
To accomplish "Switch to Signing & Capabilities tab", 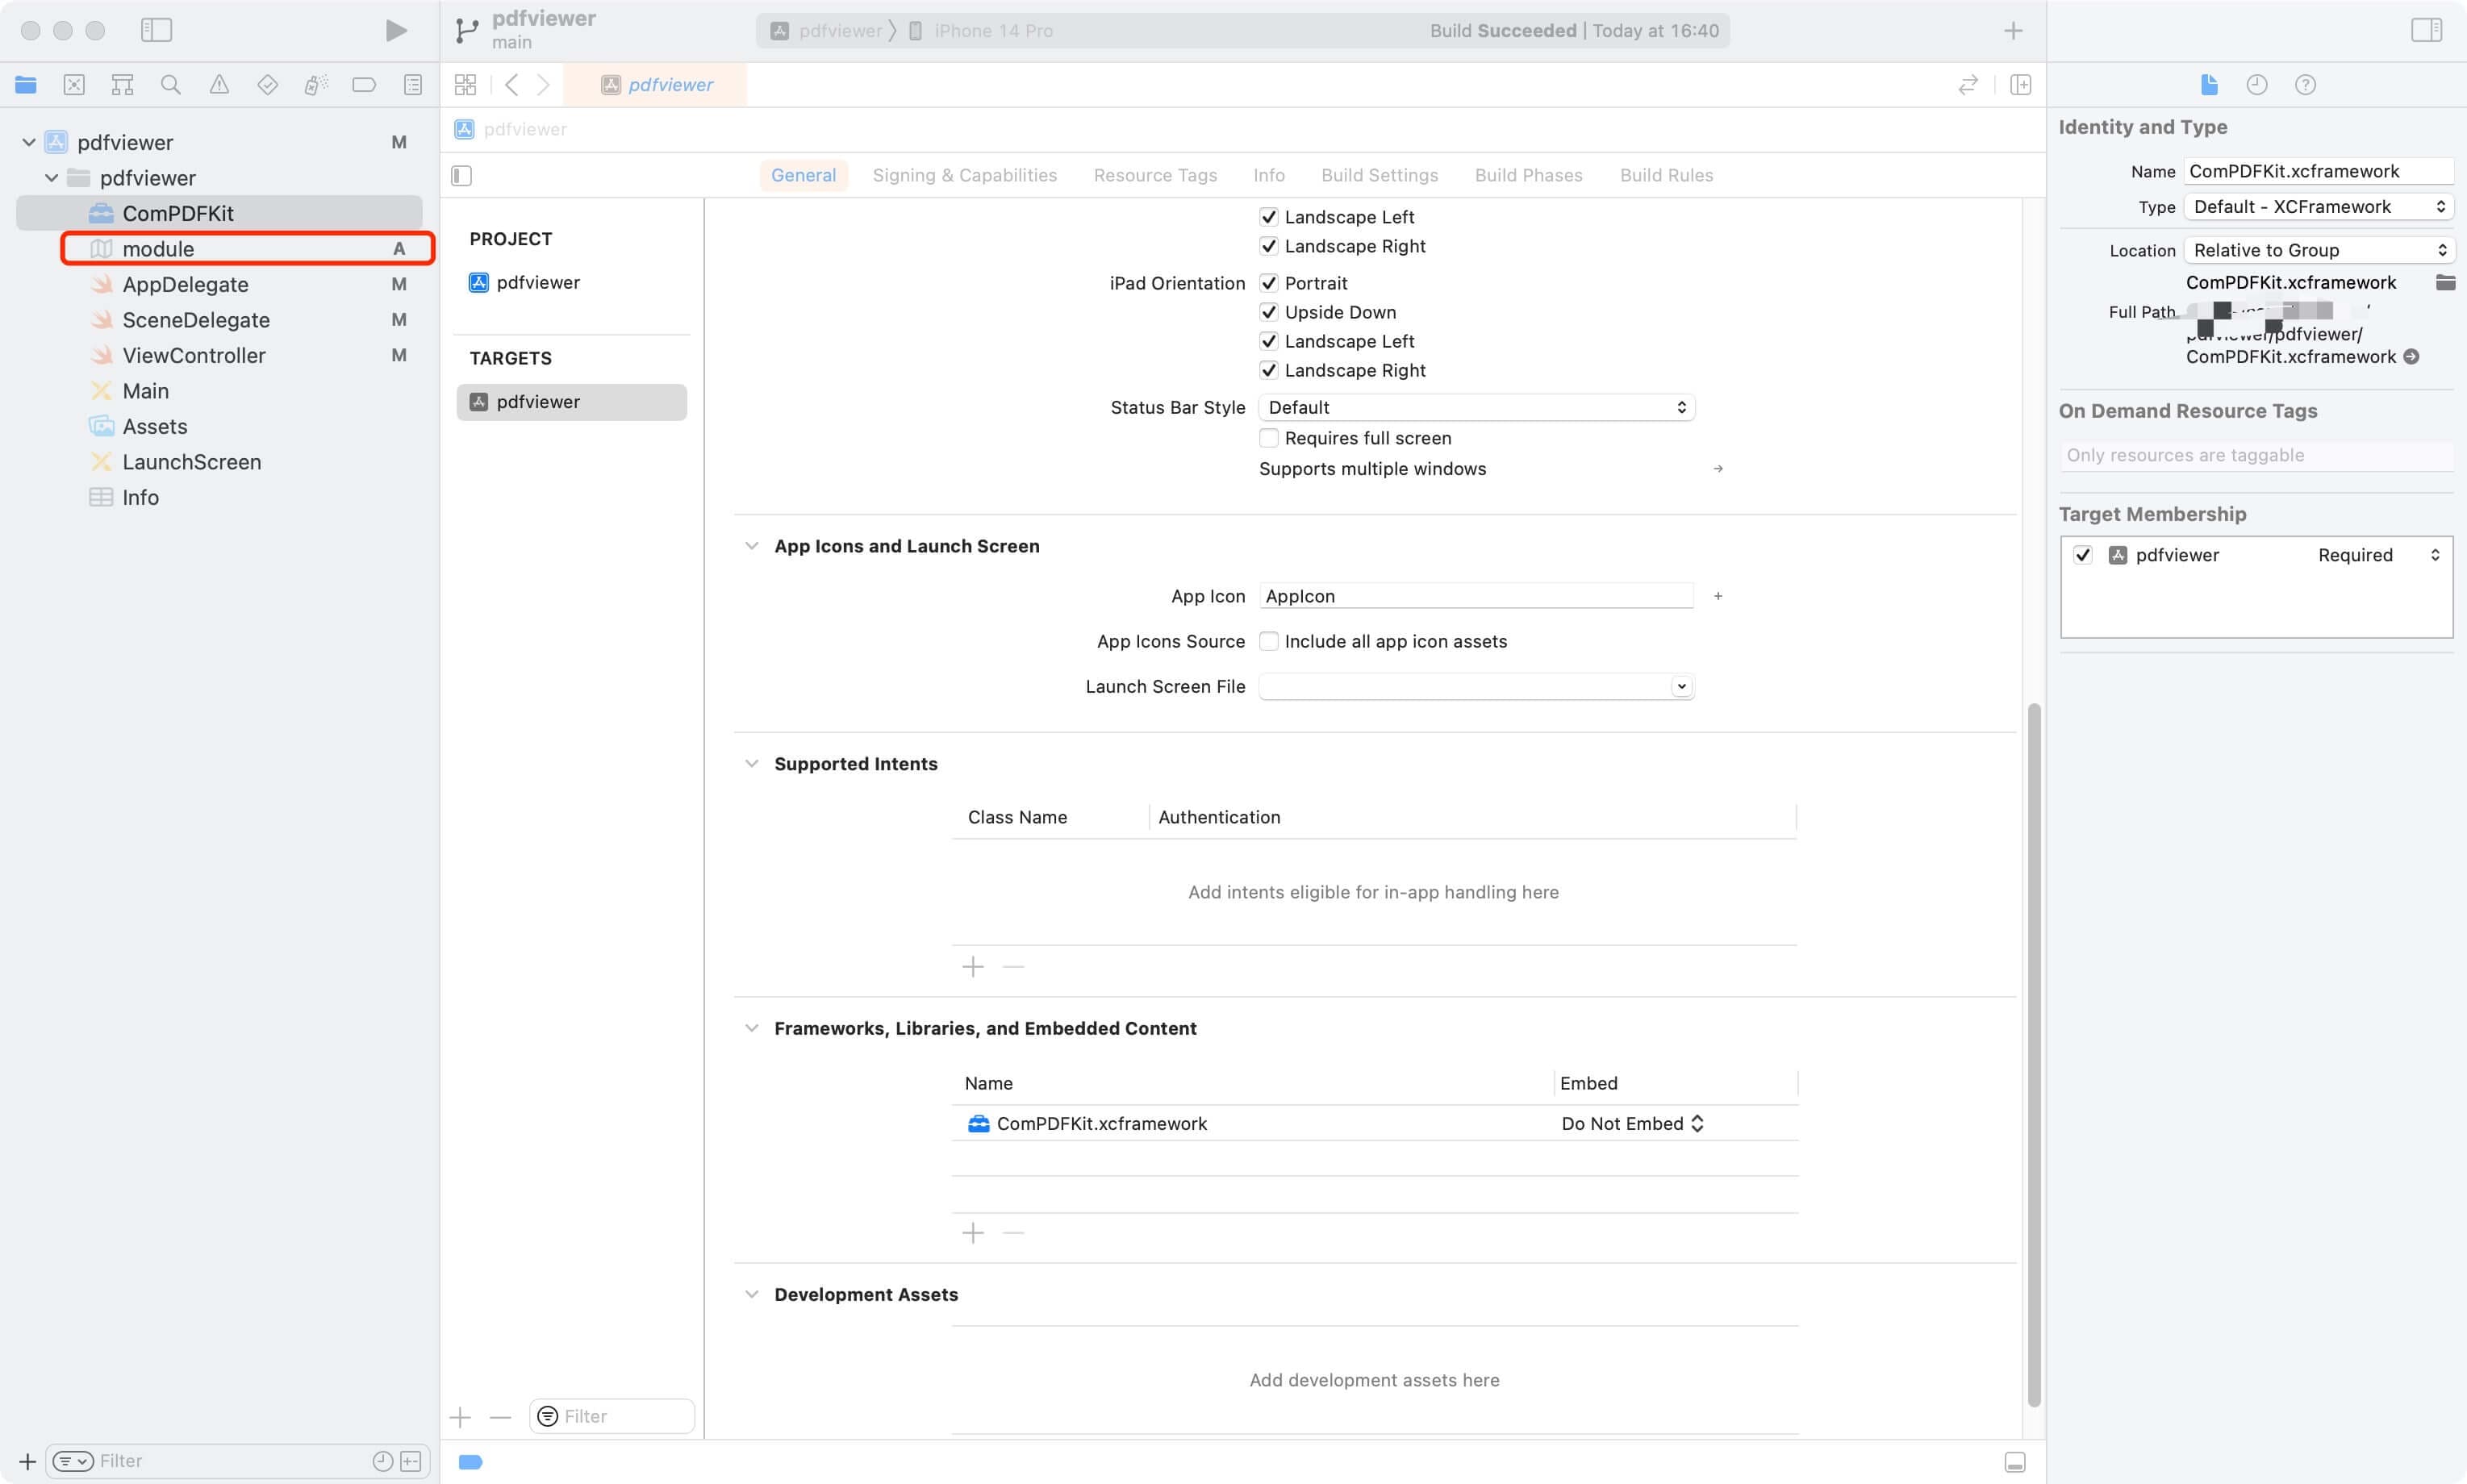I will (964, 175).
